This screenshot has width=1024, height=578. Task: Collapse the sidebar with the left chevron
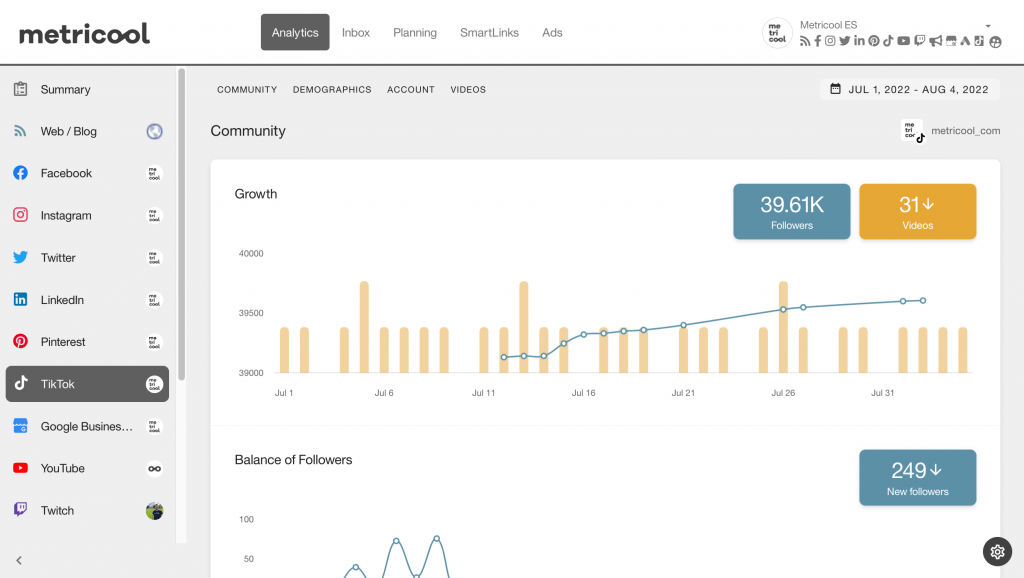pyautogui.click(x=19, y=560)
